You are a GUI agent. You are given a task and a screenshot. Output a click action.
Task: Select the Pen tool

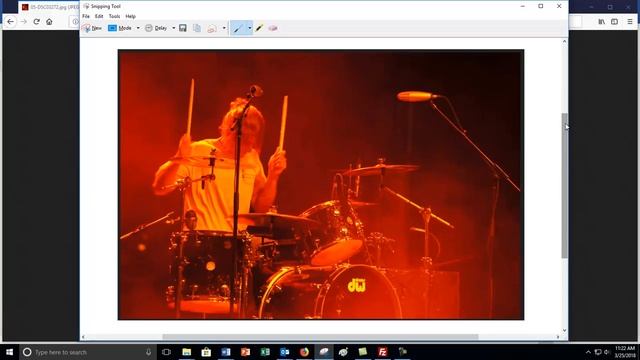click(238, 28)
